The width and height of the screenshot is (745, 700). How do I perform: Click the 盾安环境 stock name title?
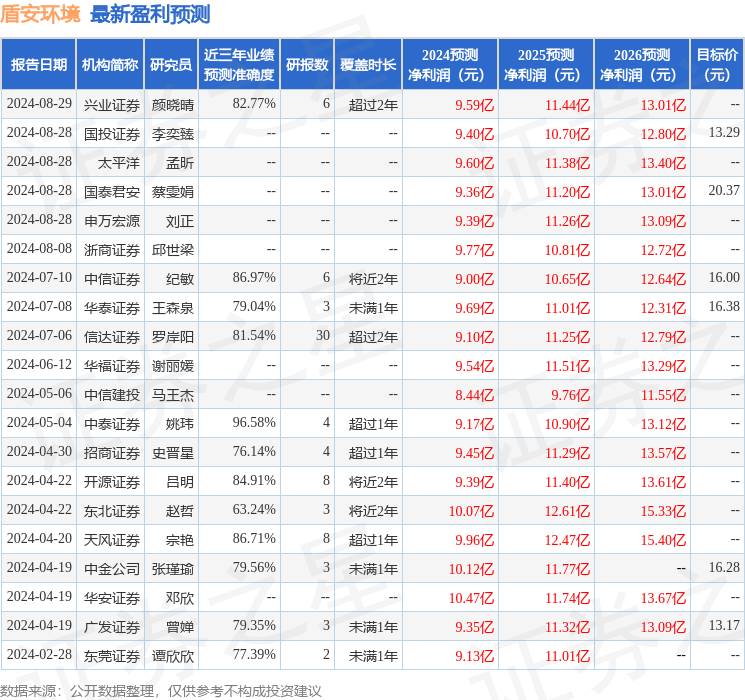coord(41,14)
